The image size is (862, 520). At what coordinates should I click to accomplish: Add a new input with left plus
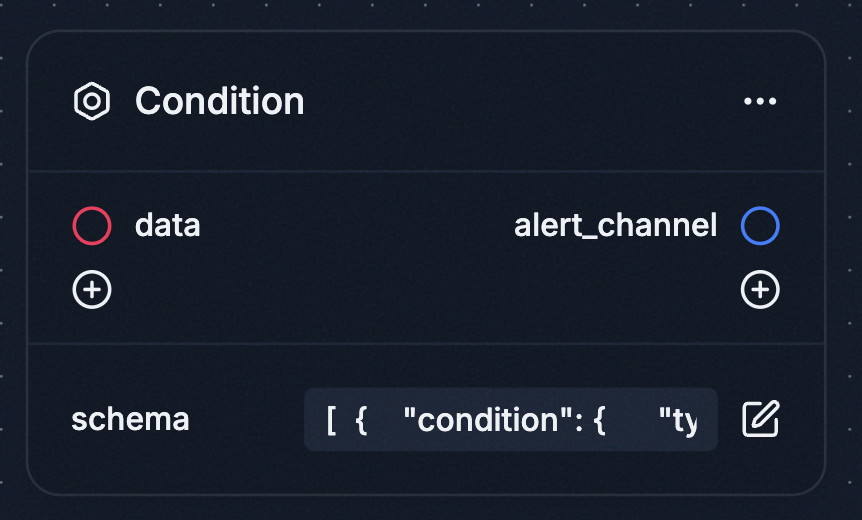pyautogui.click(x=92, y=290)
